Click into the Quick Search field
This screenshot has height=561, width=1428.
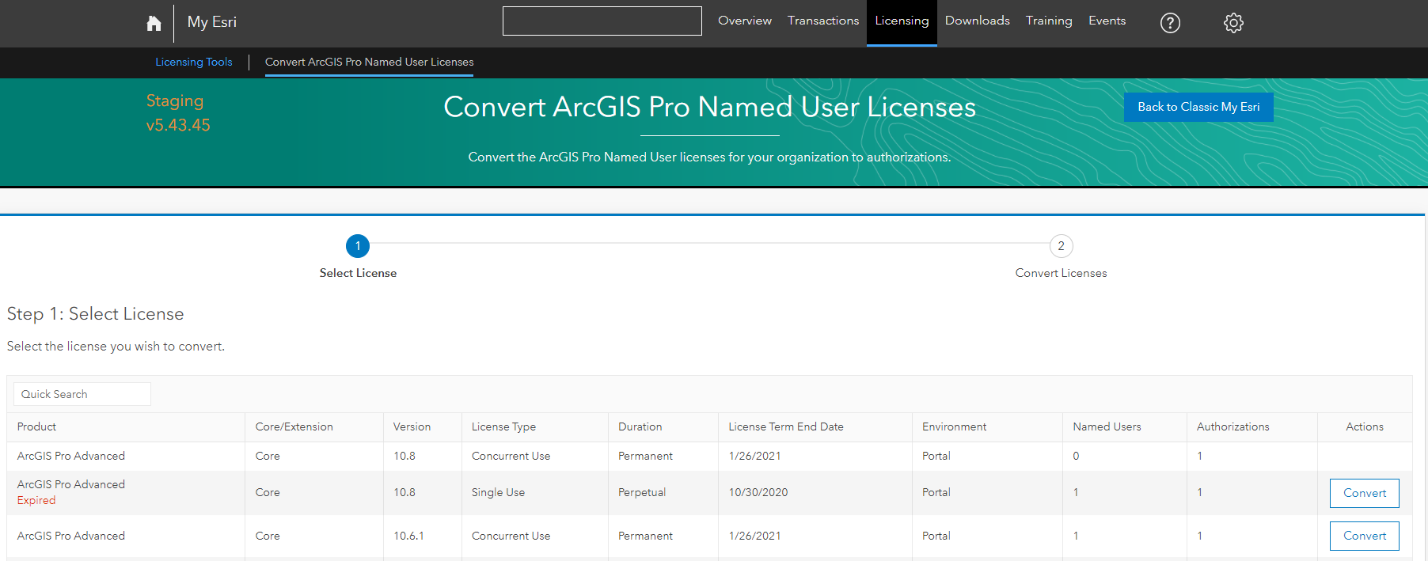coord(82,394)
